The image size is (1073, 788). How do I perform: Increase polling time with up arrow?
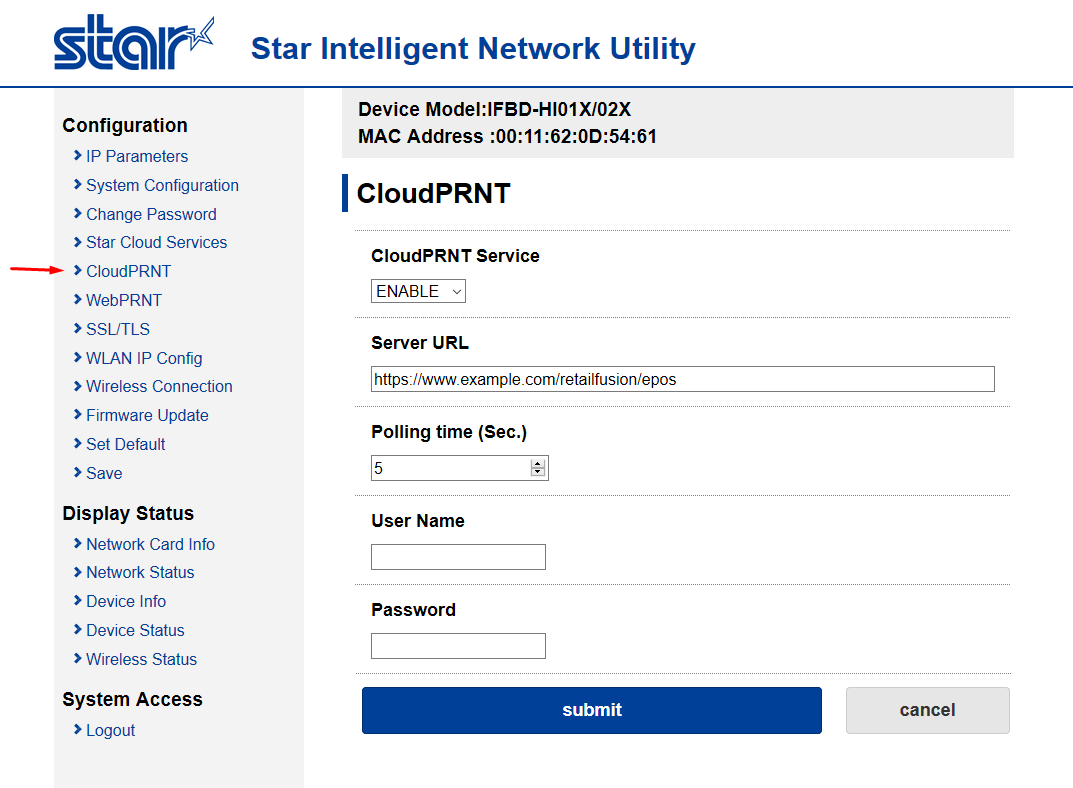click(538, 463)
